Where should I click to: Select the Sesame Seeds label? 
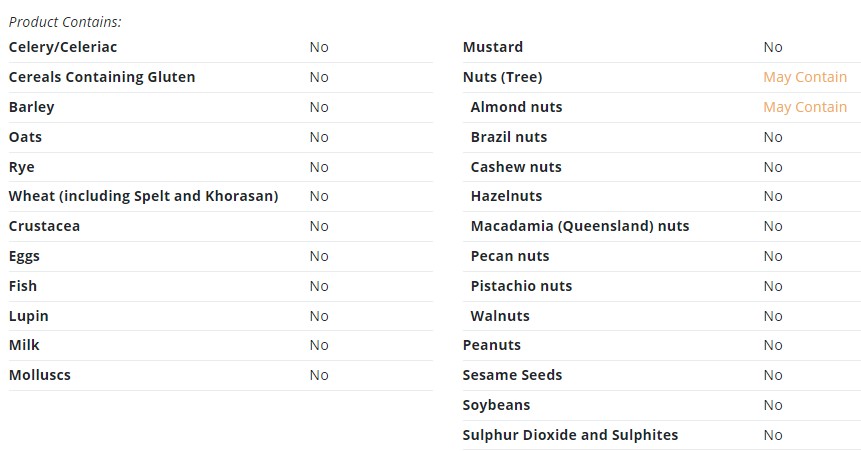pos(512,375)
